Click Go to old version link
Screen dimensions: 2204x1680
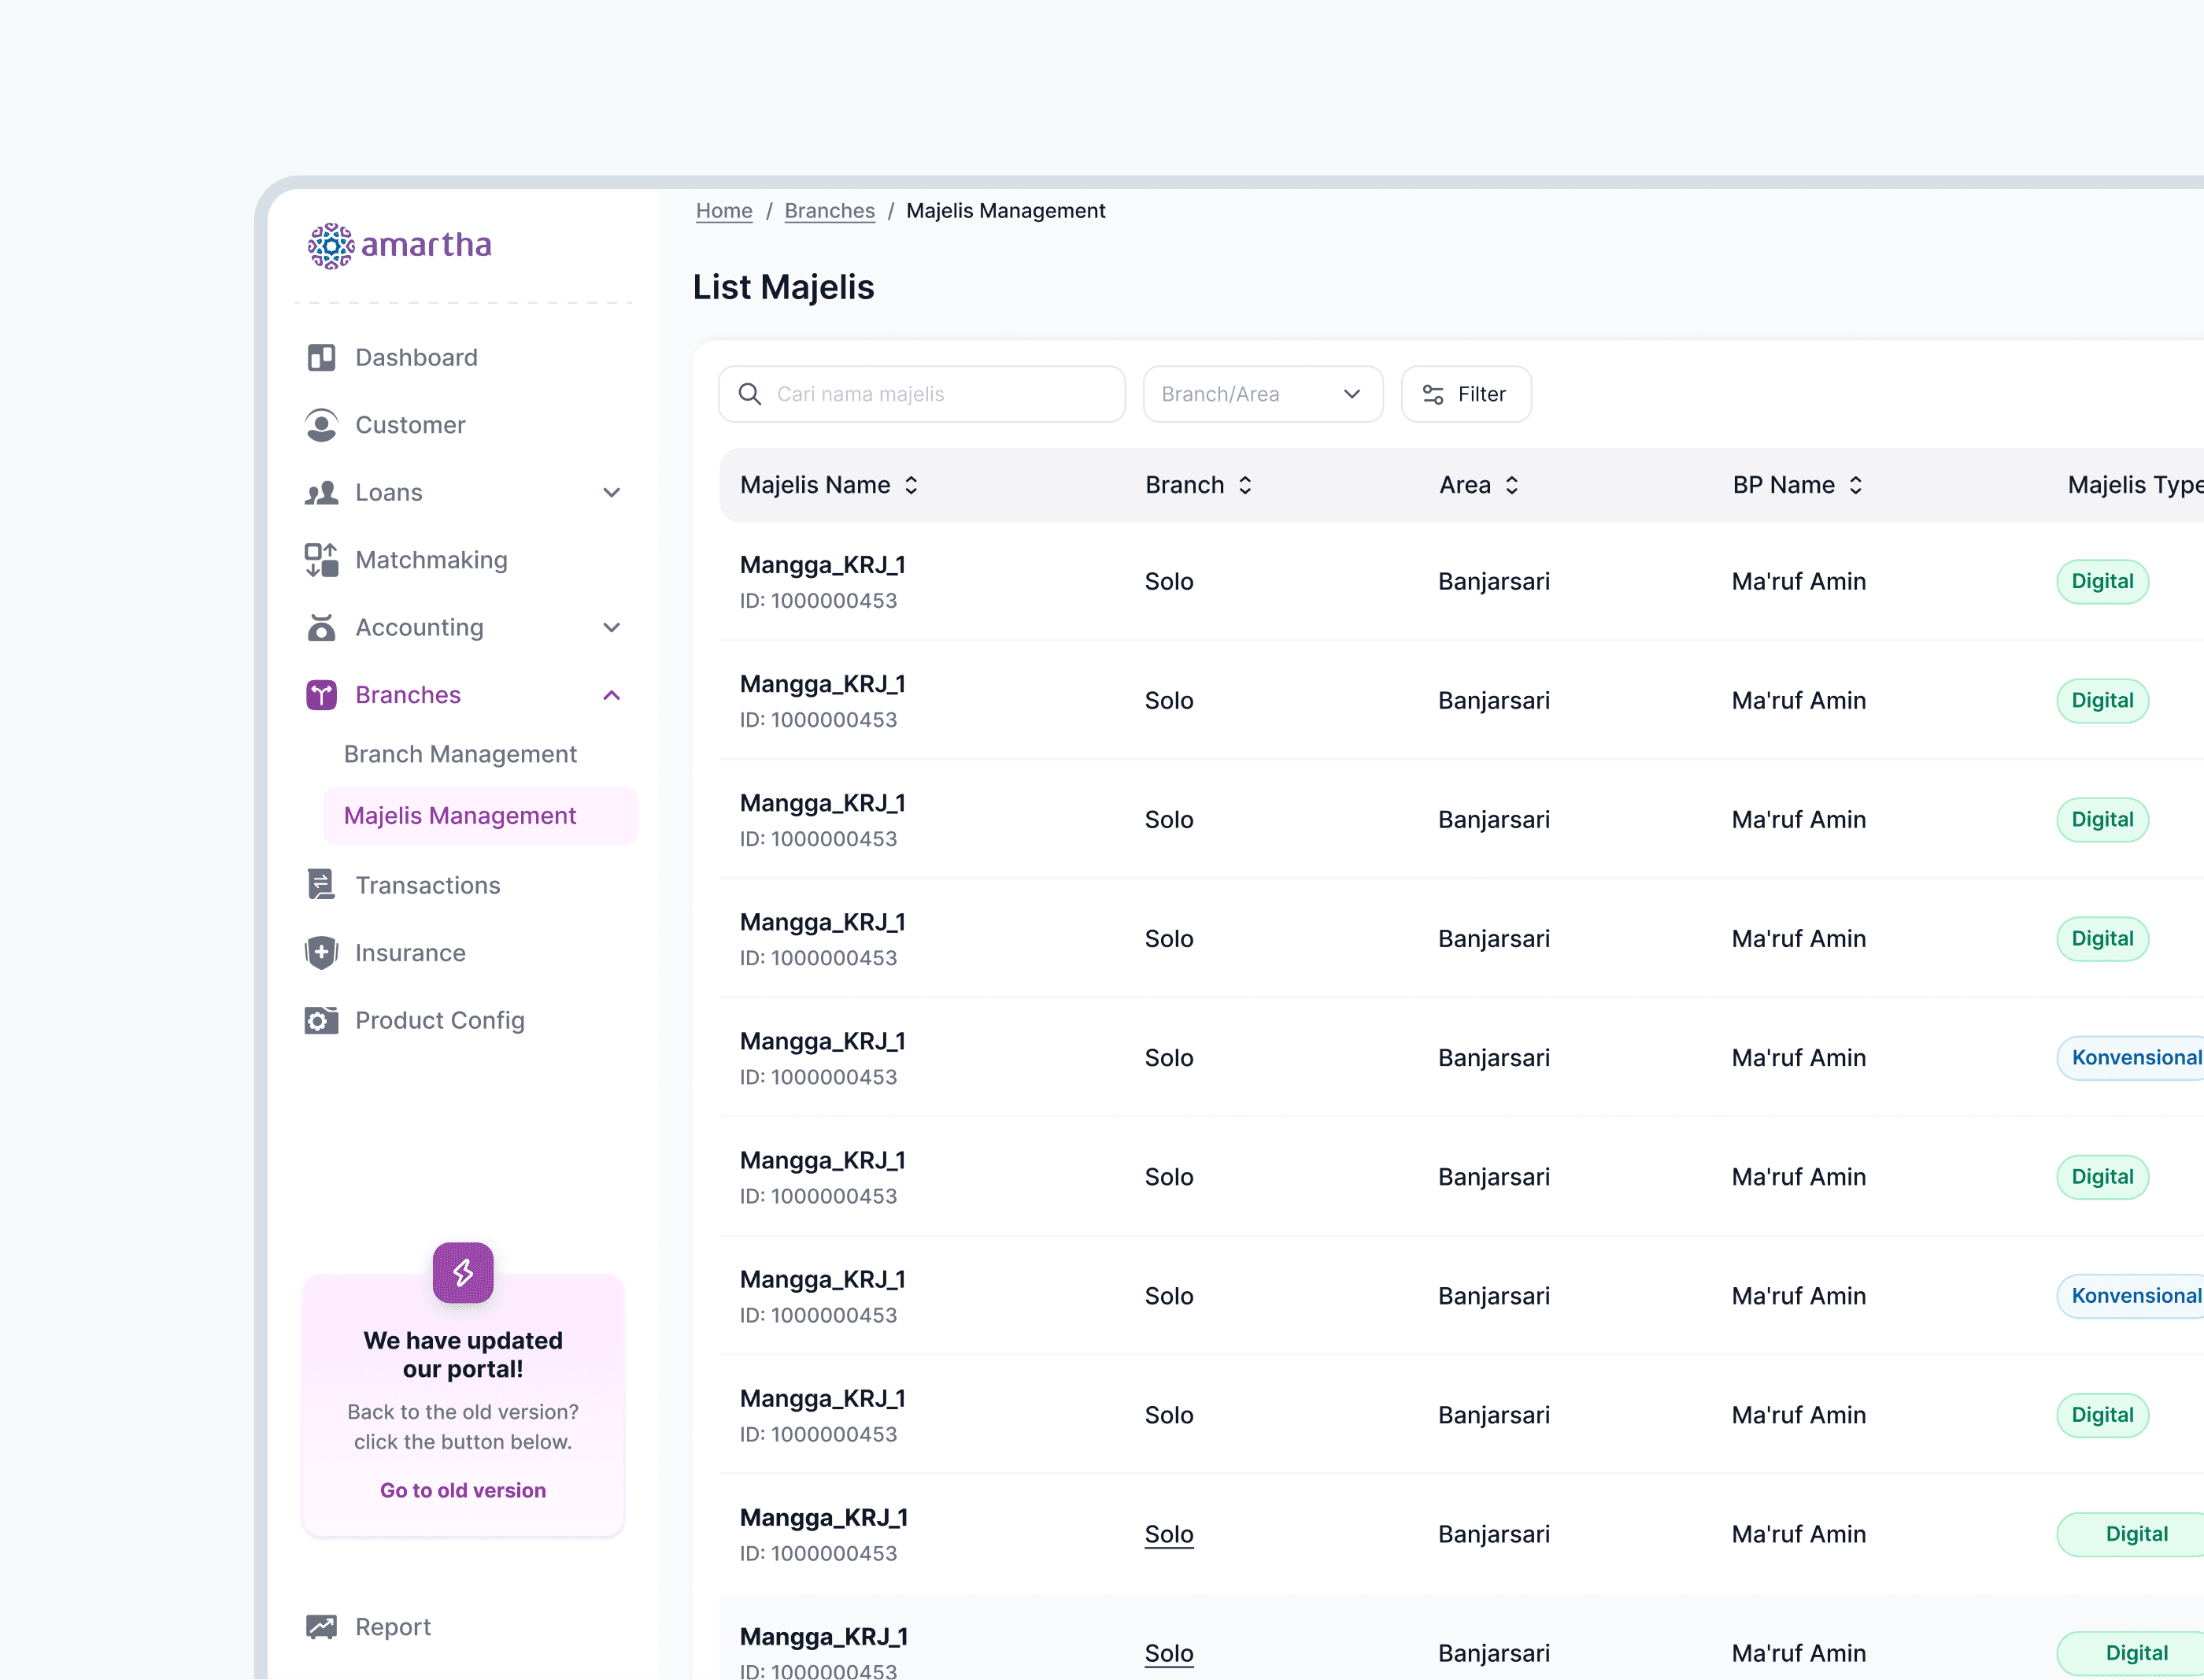pos(463,1490)
